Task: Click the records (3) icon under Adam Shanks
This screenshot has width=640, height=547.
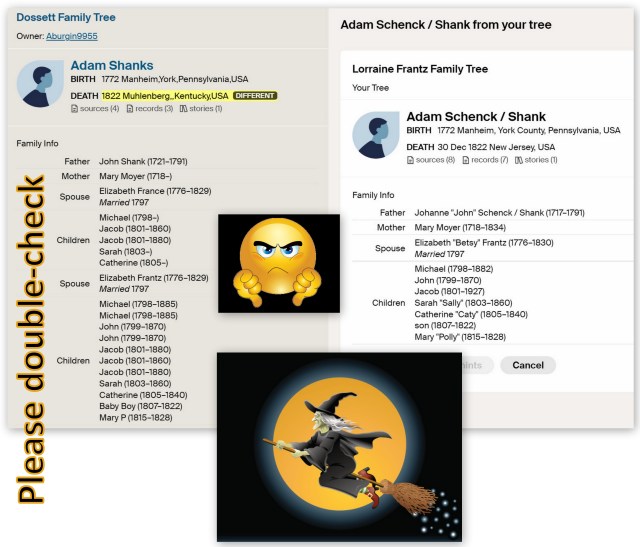Action: coord(131,108)
